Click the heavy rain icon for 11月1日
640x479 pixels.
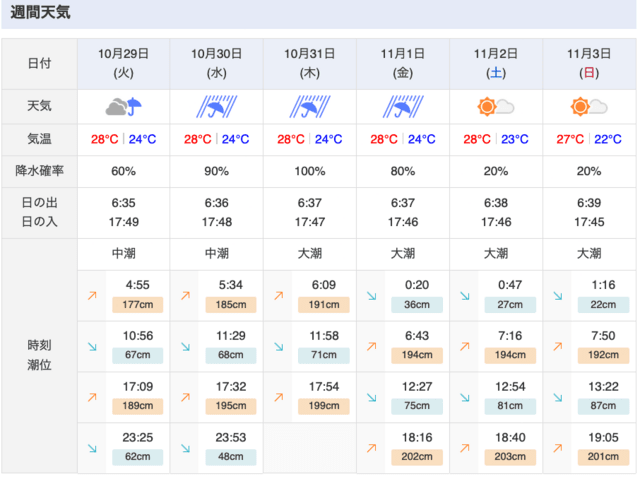pyautogui.click(x=403, y=107)
